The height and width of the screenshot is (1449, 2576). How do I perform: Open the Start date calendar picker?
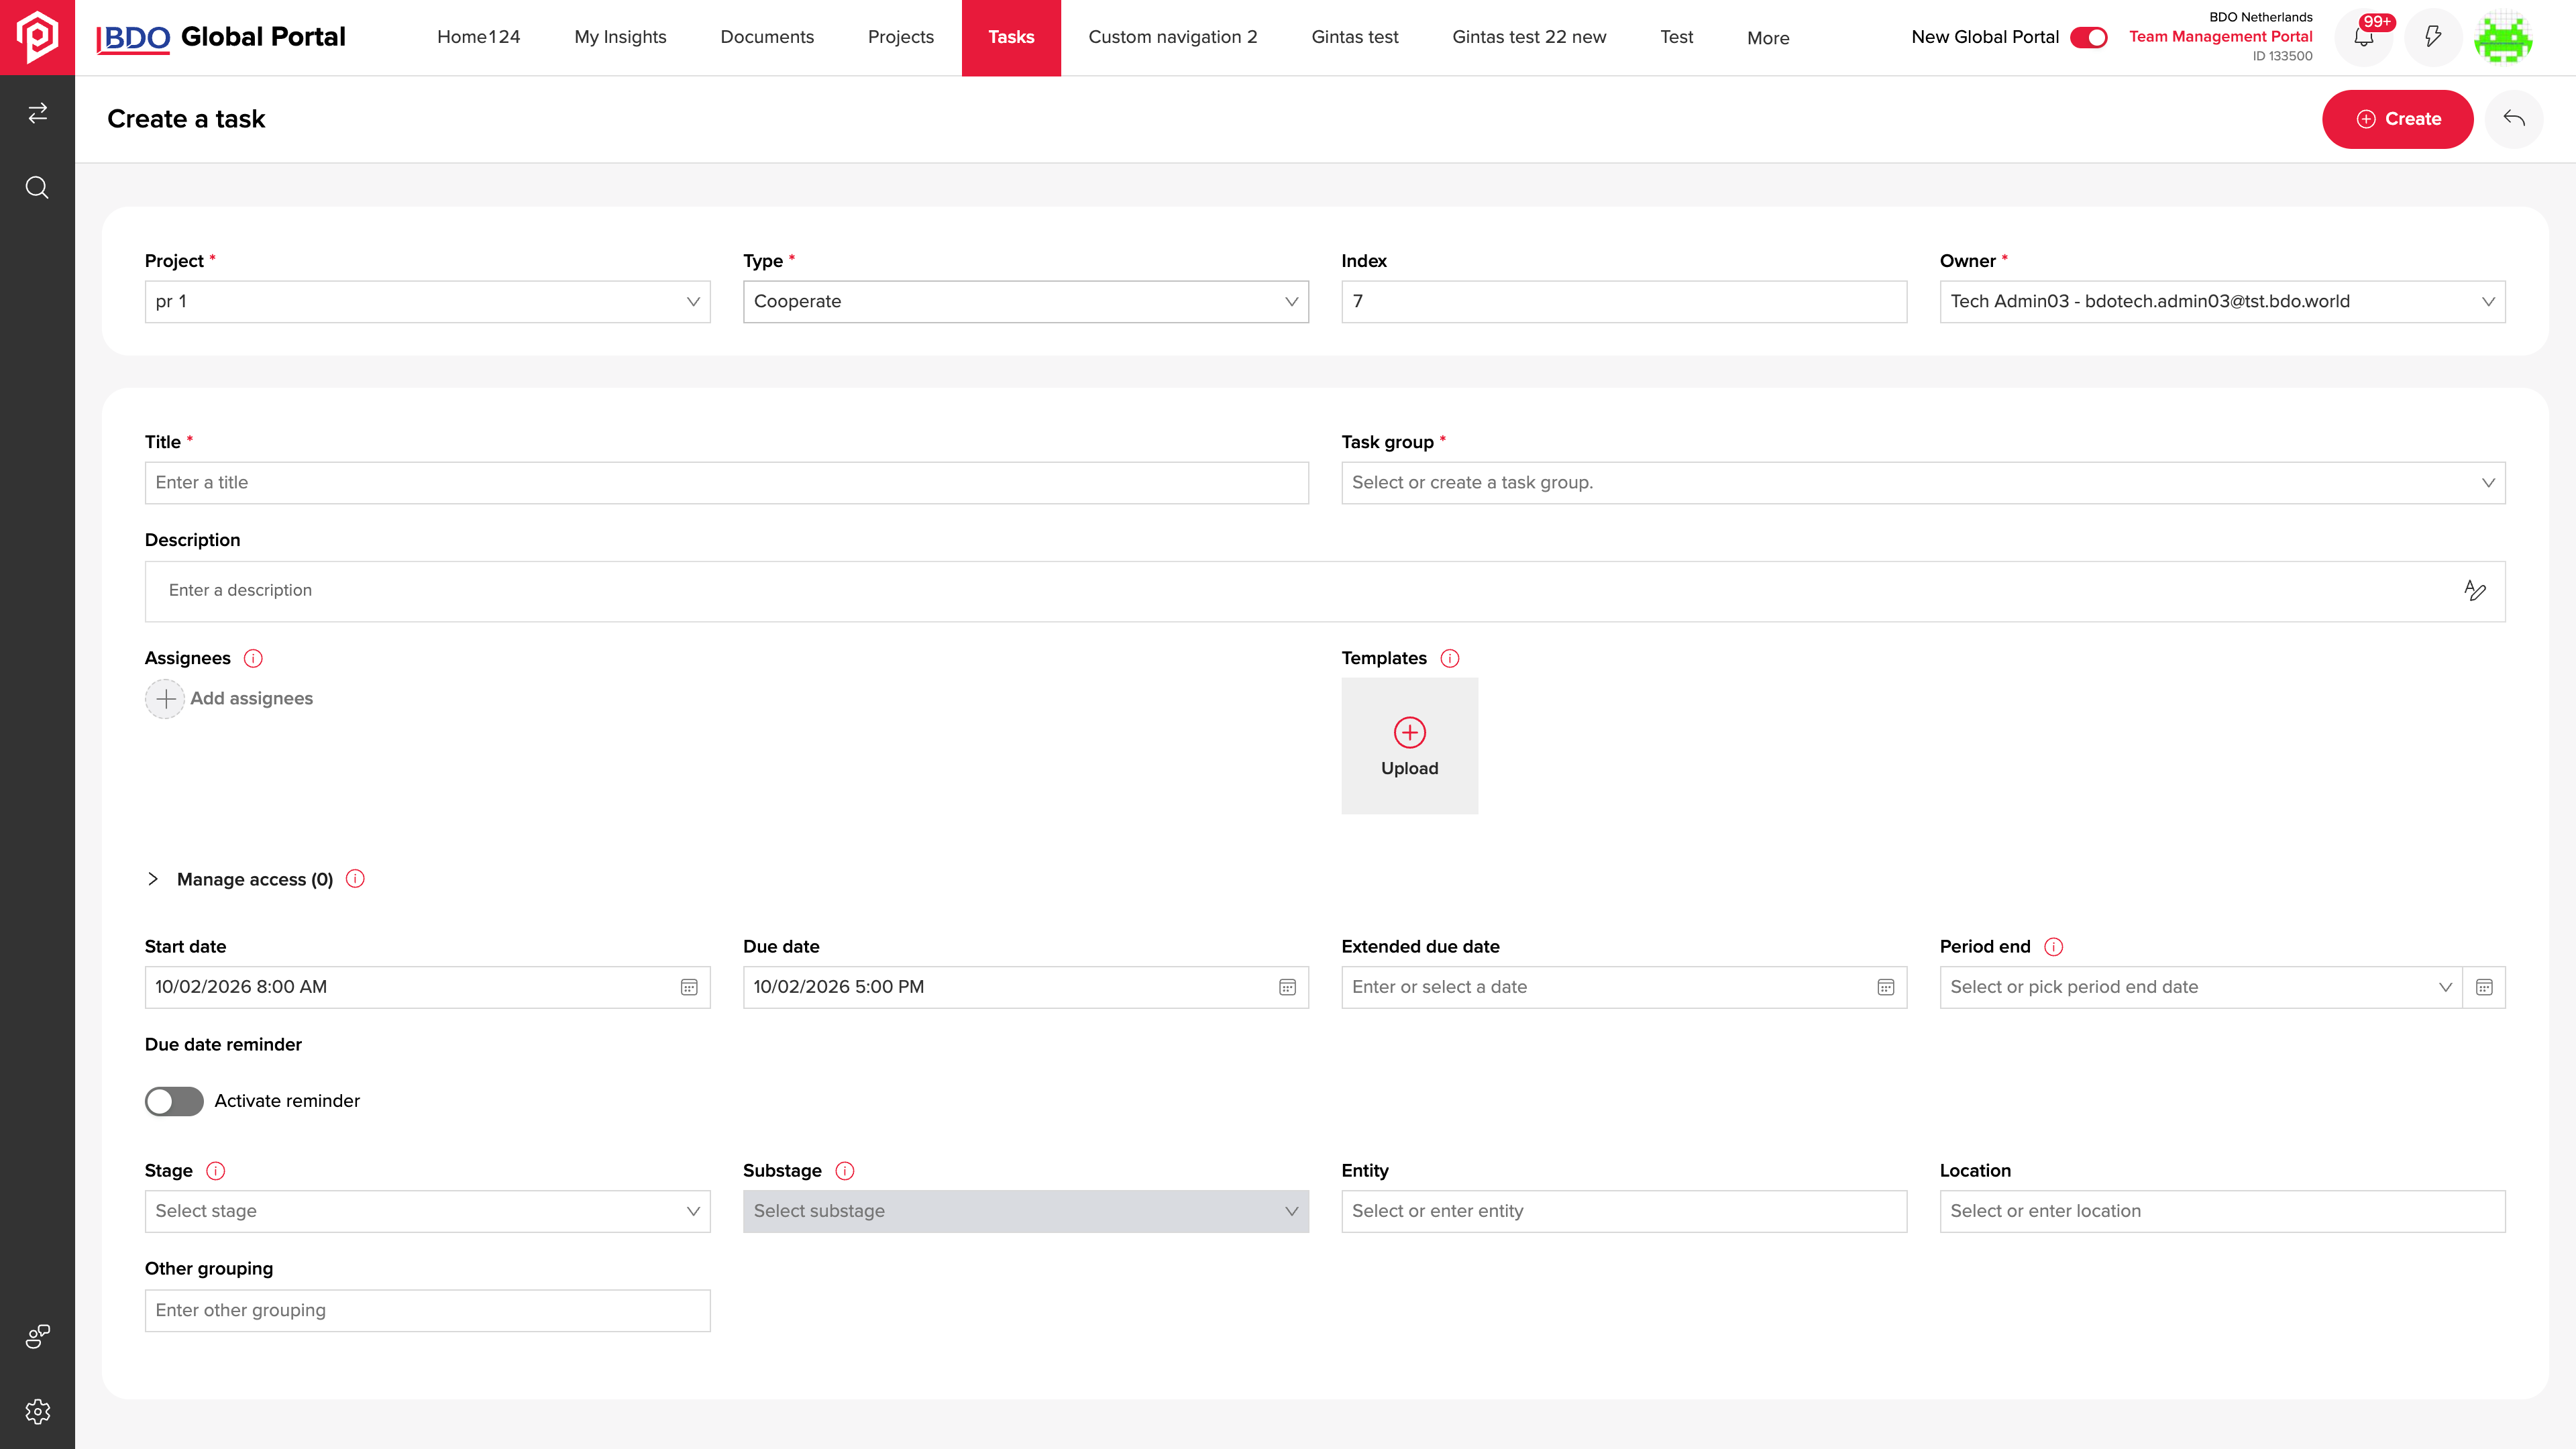(x=689, y=987)
